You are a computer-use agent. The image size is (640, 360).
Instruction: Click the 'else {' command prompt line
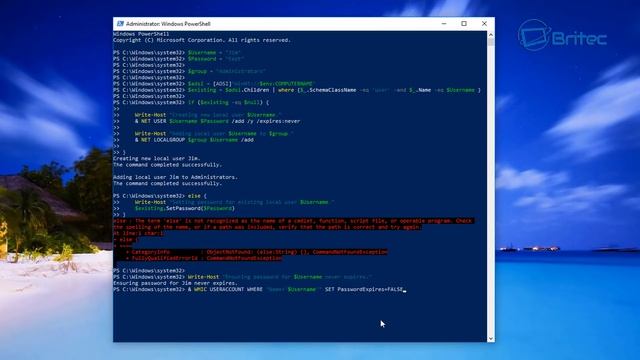(x=160, y=196)
